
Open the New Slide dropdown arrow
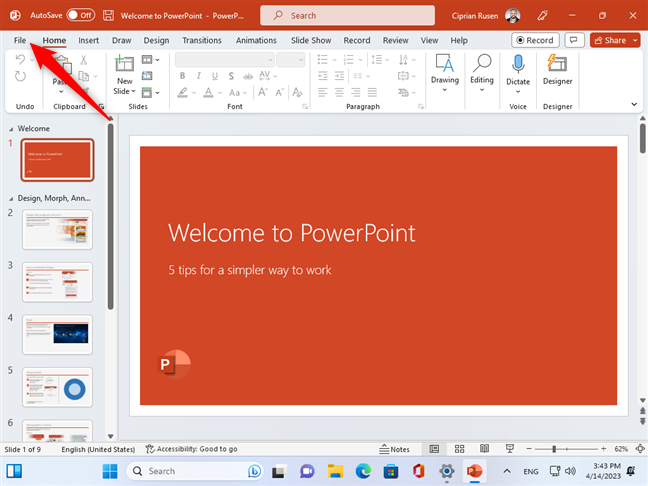pos(133,91)
